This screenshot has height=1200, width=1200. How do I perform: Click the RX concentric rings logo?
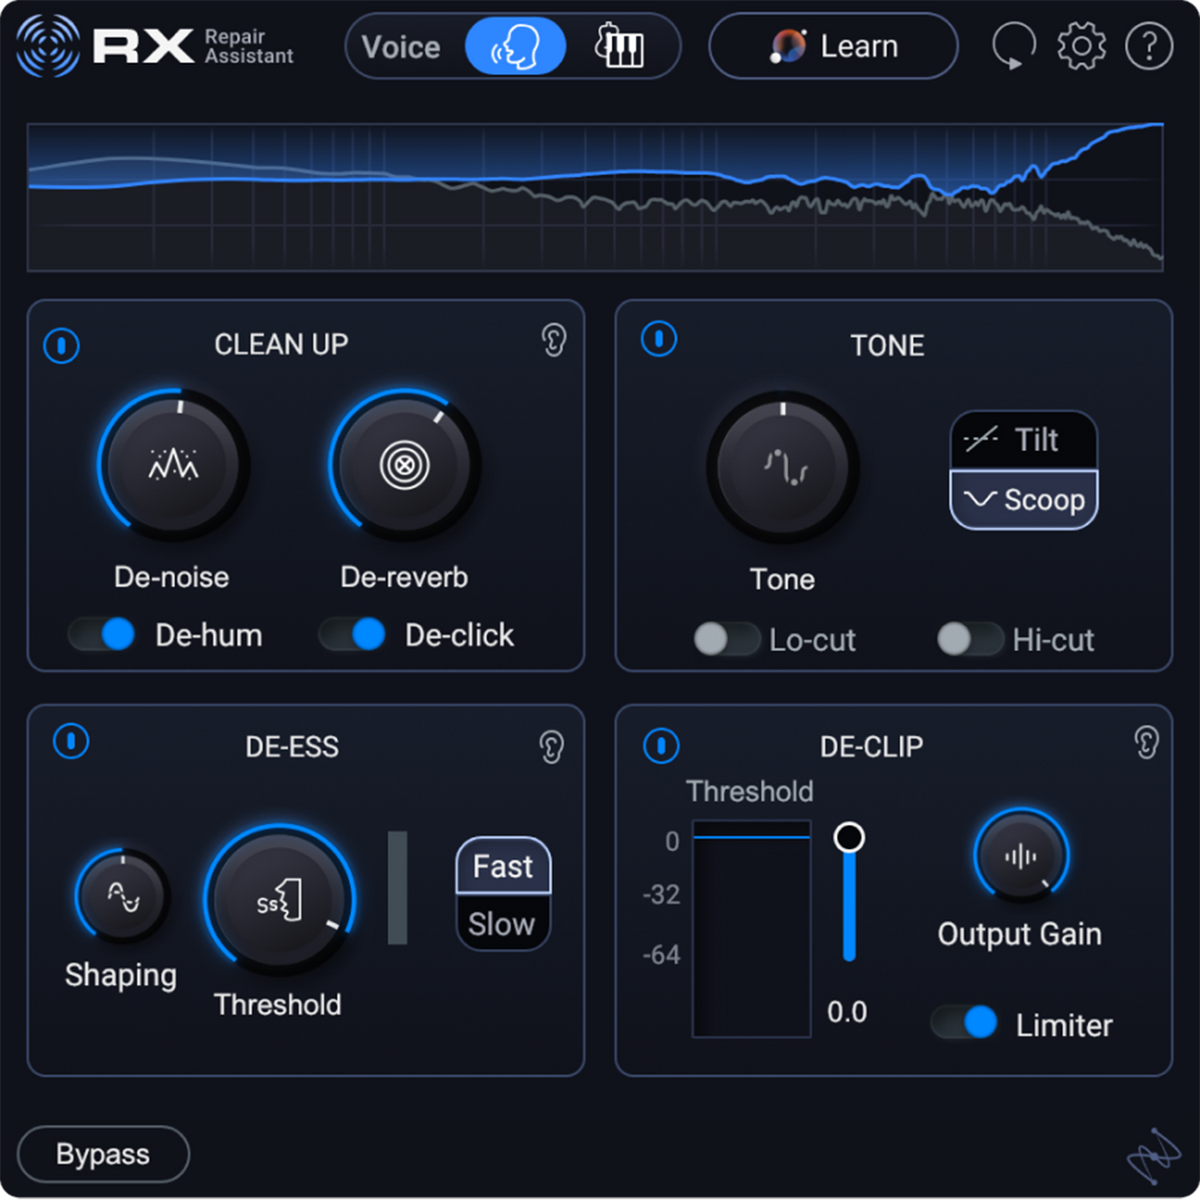[48, 47]
